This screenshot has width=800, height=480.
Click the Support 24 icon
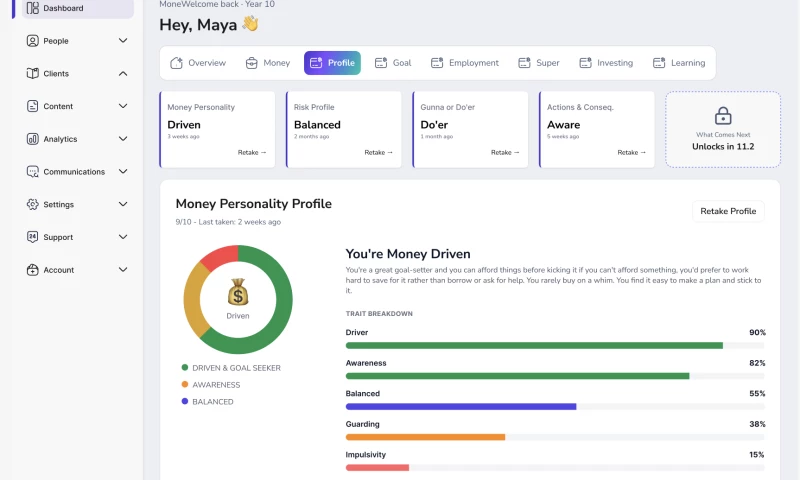(33, 237)
